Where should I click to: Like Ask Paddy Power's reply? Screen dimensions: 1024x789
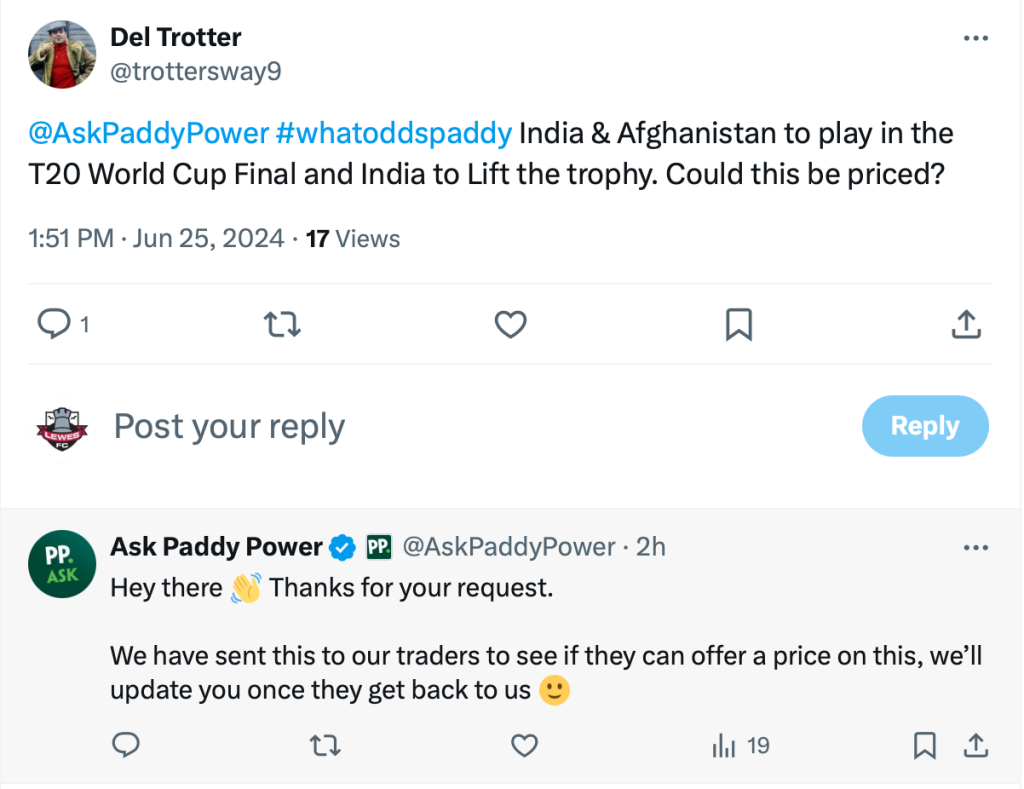click(x=524, y=745)
